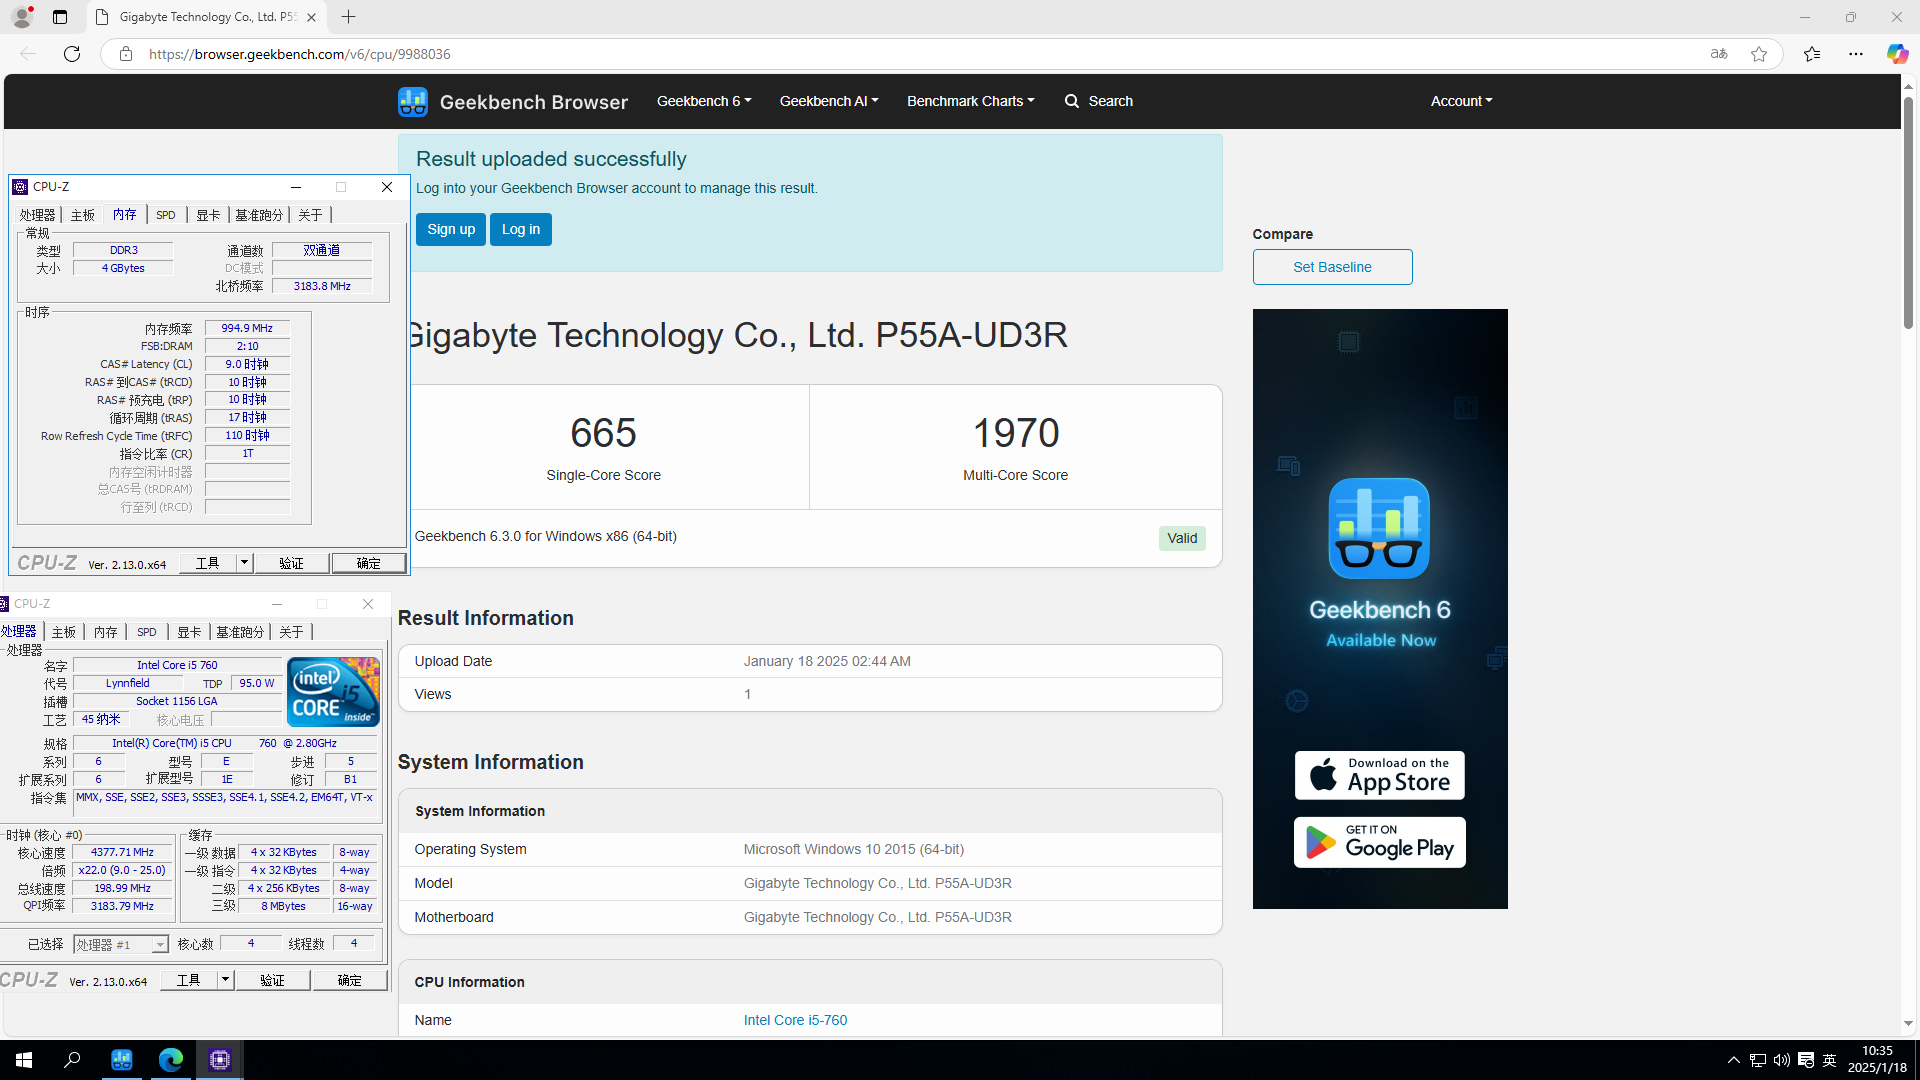Click Download on the App Store badge
Viewport: 1920px width, 1080px height.
pos(1380,775)
